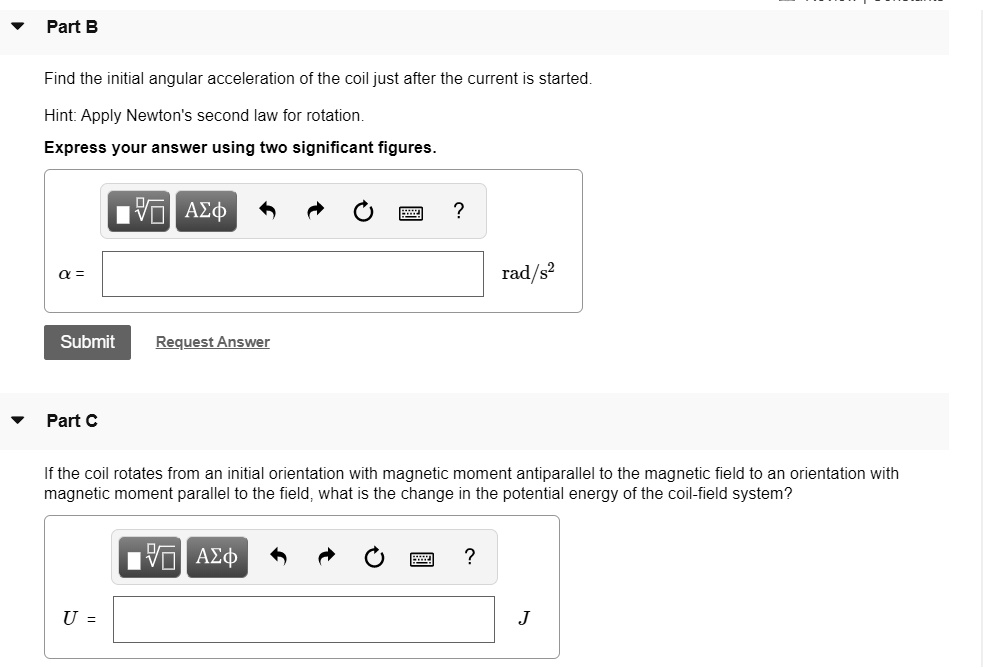Viewport: 983px width, 668px height.
Task: Open Greek symbols menu in Part C
Action: pos(217,557)
